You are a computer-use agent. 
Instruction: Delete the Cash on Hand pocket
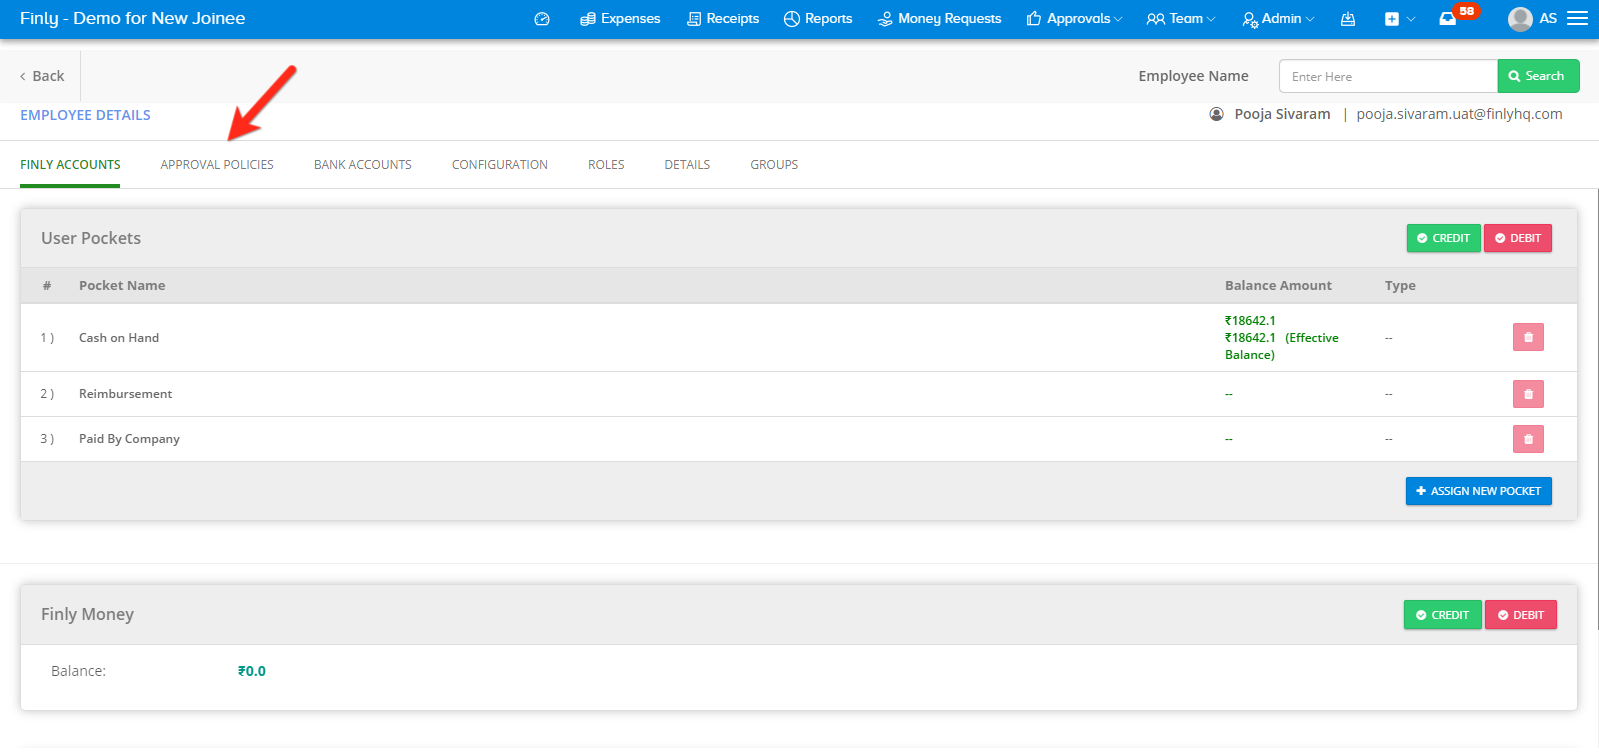pos(1527,338)
